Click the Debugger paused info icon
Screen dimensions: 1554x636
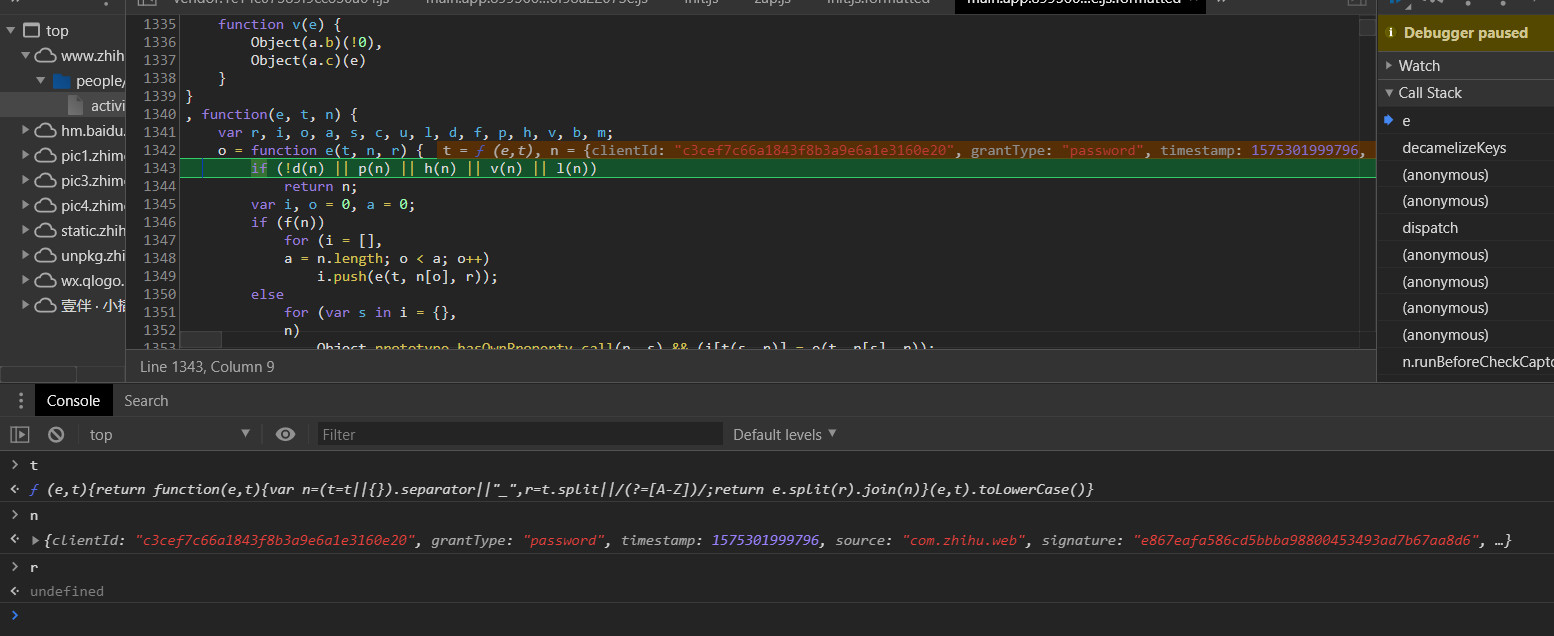tap(1391, 33)
